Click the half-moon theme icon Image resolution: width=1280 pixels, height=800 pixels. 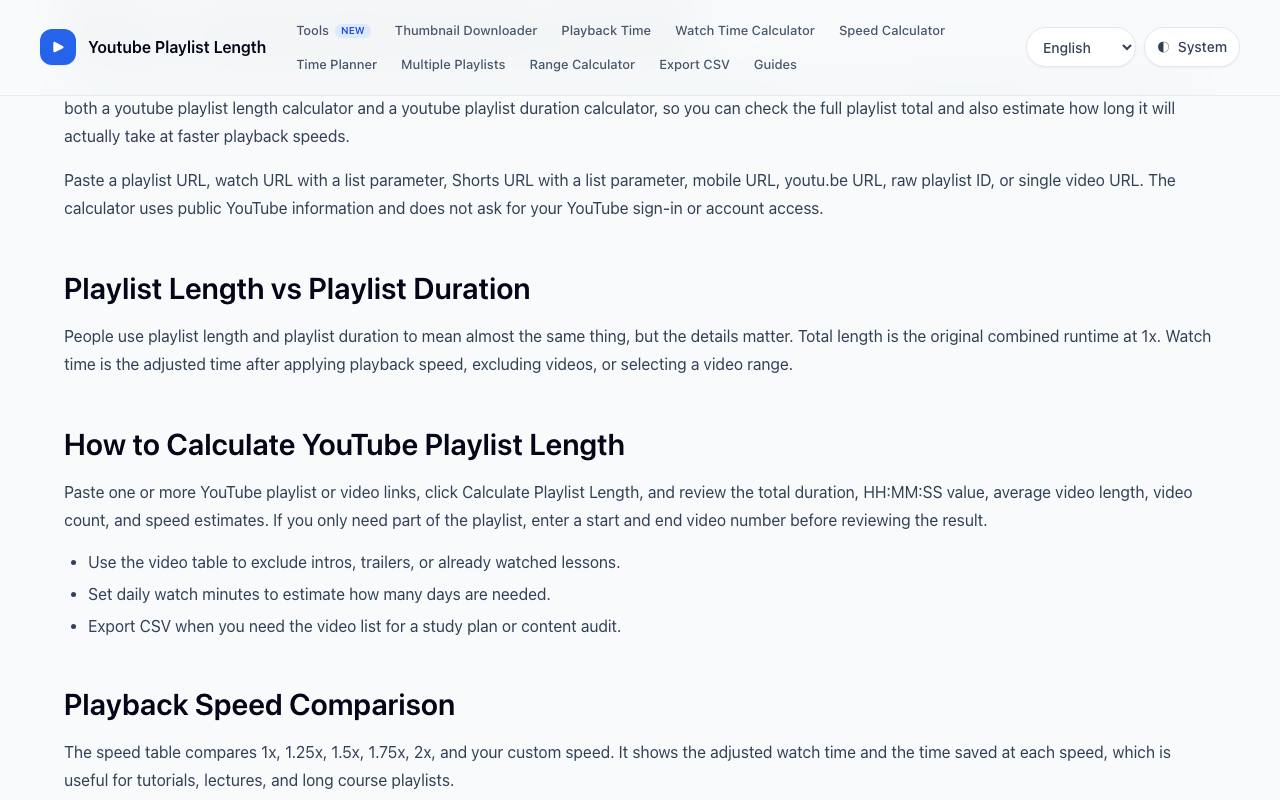point(1163,47)
